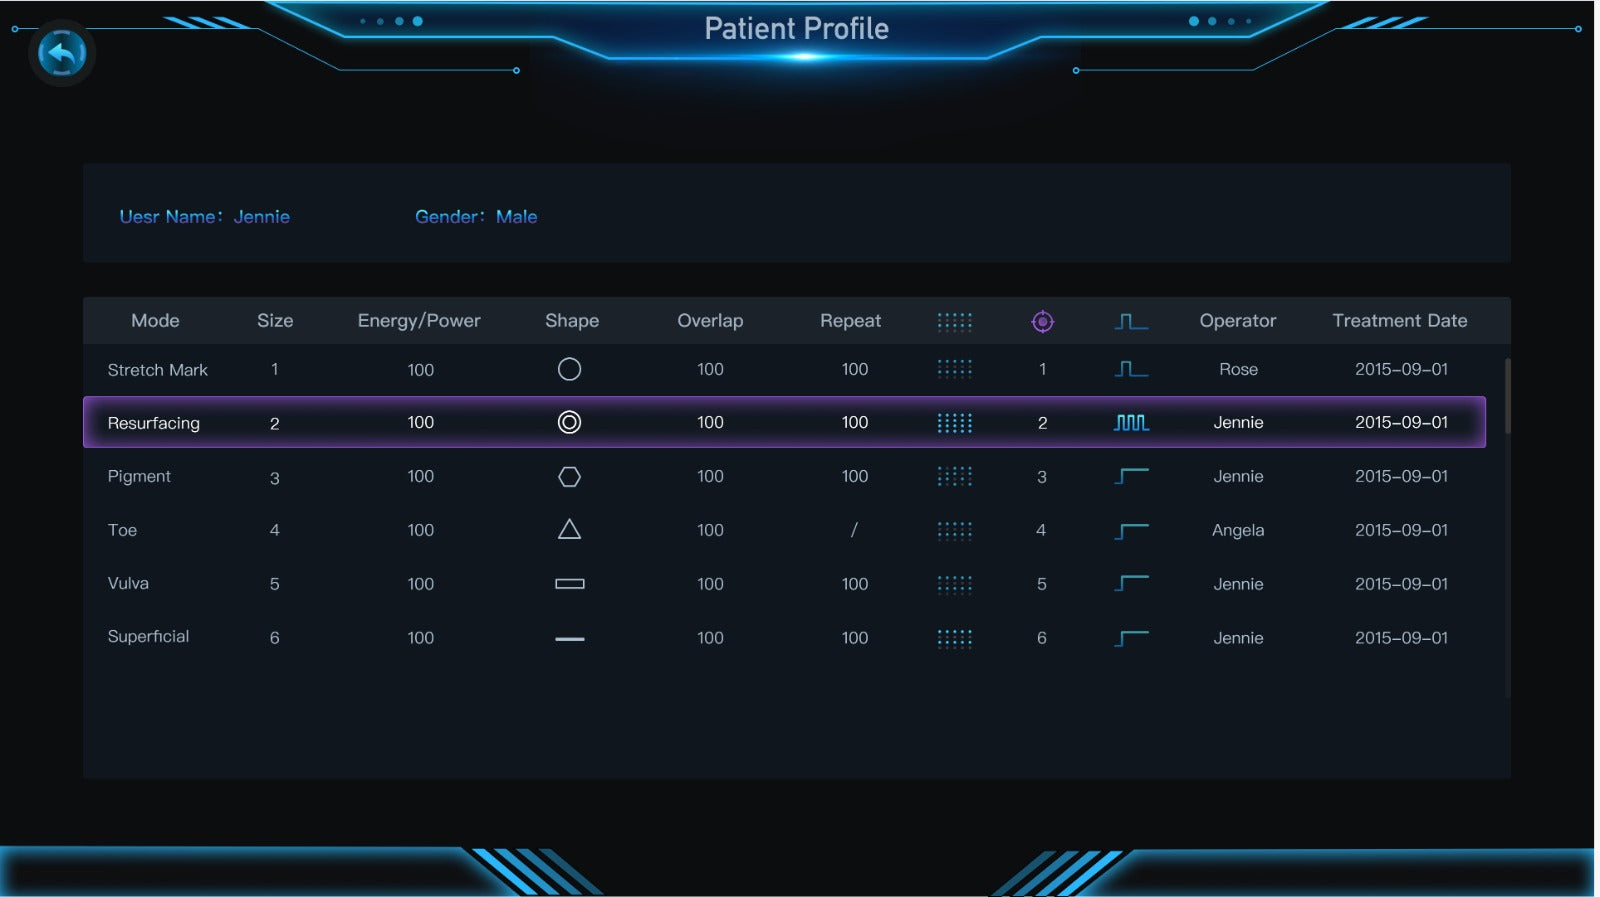Click the dot grid icon in Pigment row

pos(954,476)
